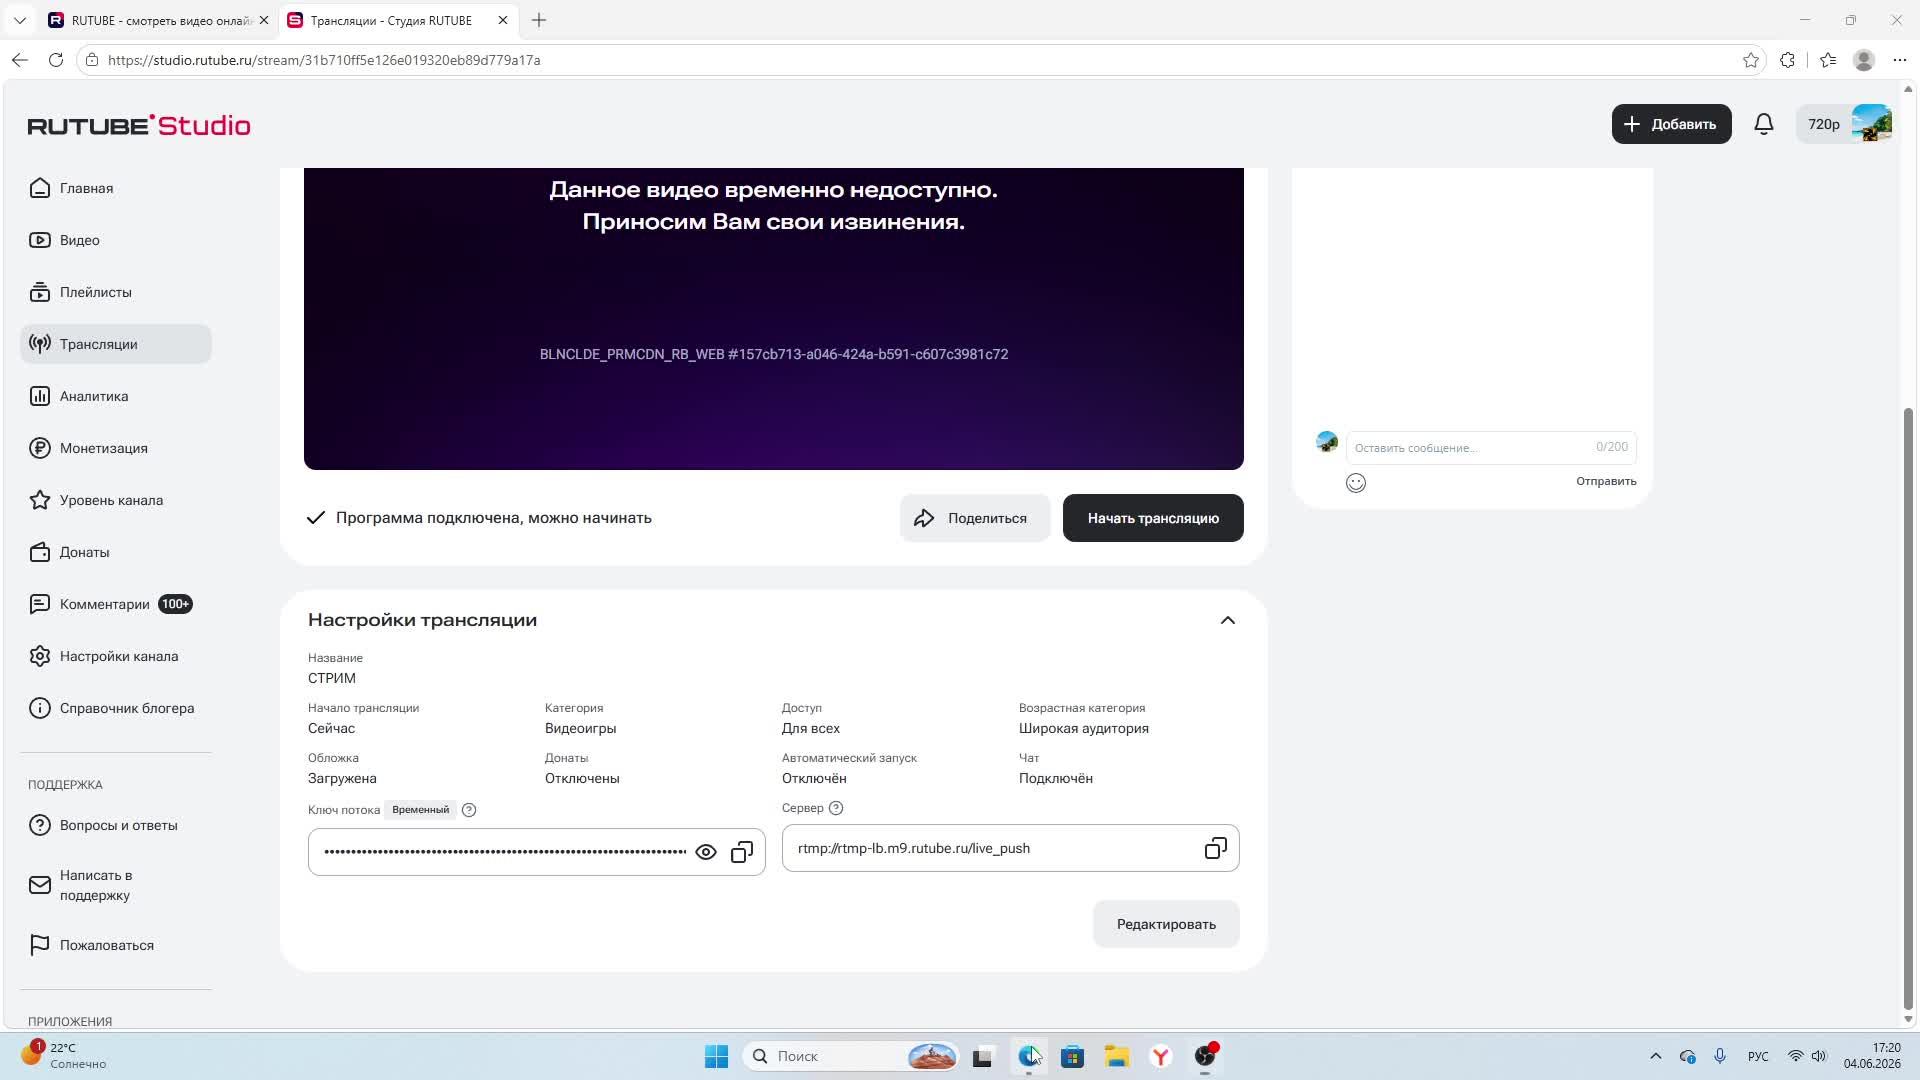Switch to the RUTUBE browser tab
Screen dimensions: 1920x1080
coord(159,20)
